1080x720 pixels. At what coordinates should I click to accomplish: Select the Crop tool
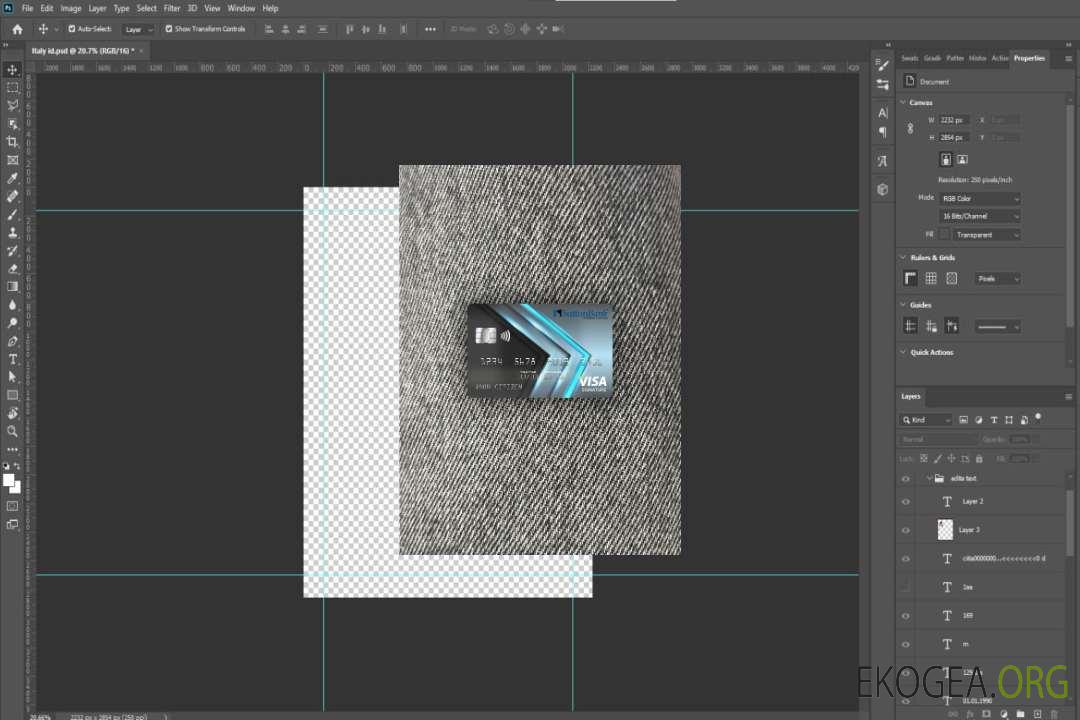(x=13, y=142)
